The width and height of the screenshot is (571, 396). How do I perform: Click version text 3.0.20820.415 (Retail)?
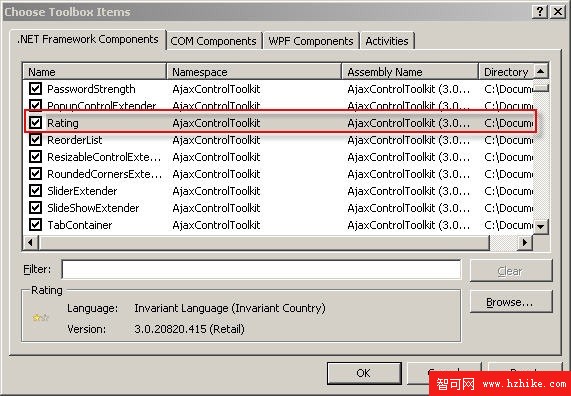pos(189,329)
